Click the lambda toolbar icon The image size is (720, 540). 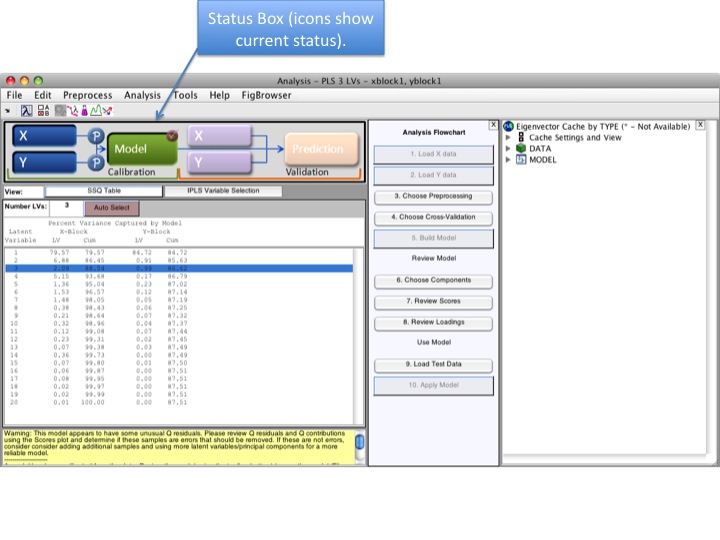tap(27, 110)
